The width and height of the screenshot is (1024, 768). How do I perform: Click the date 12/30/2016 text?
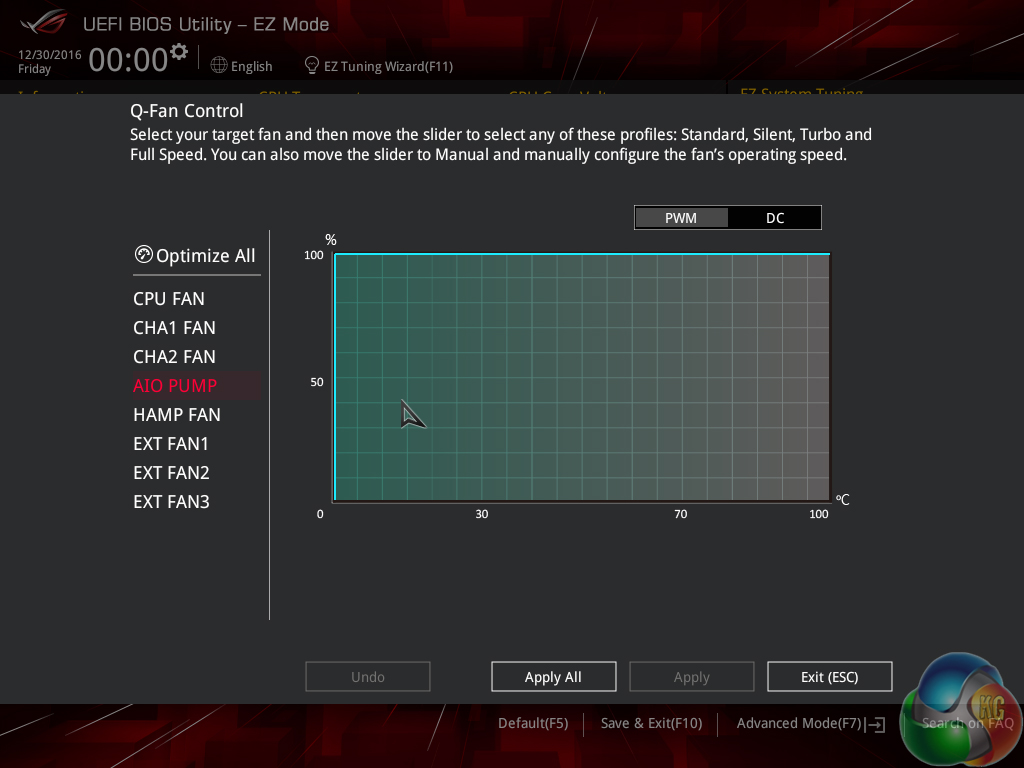point(50,55)
